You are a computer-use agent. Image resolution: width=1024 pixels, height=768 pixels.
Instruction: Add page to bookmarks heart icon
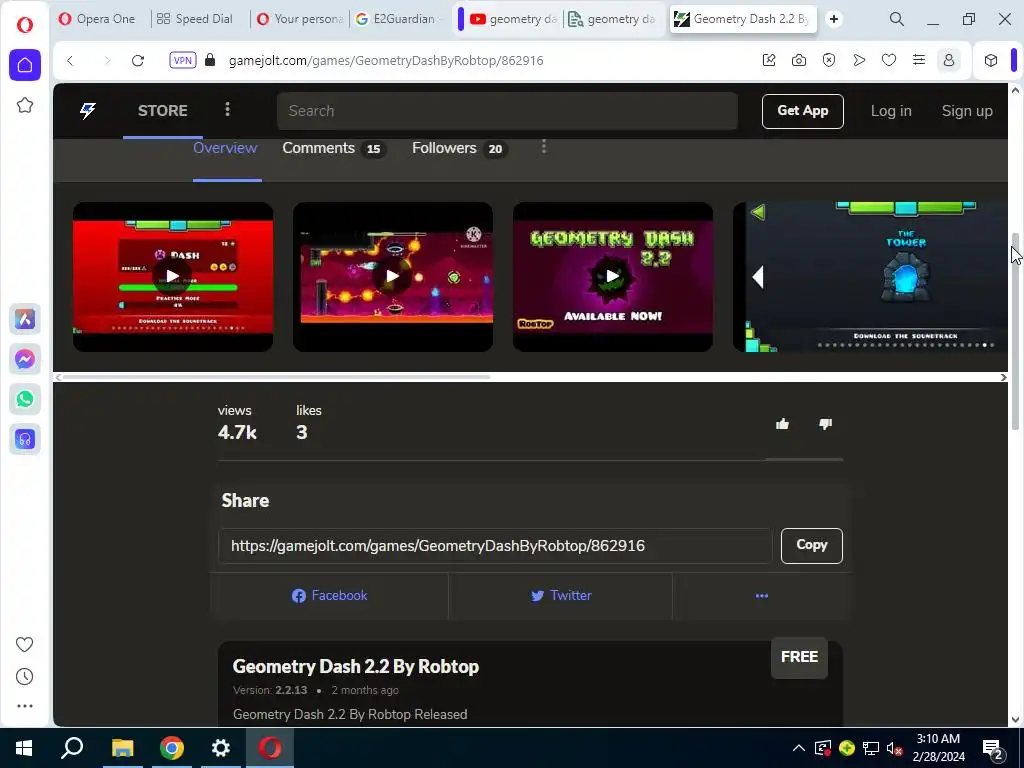point(889,60)
